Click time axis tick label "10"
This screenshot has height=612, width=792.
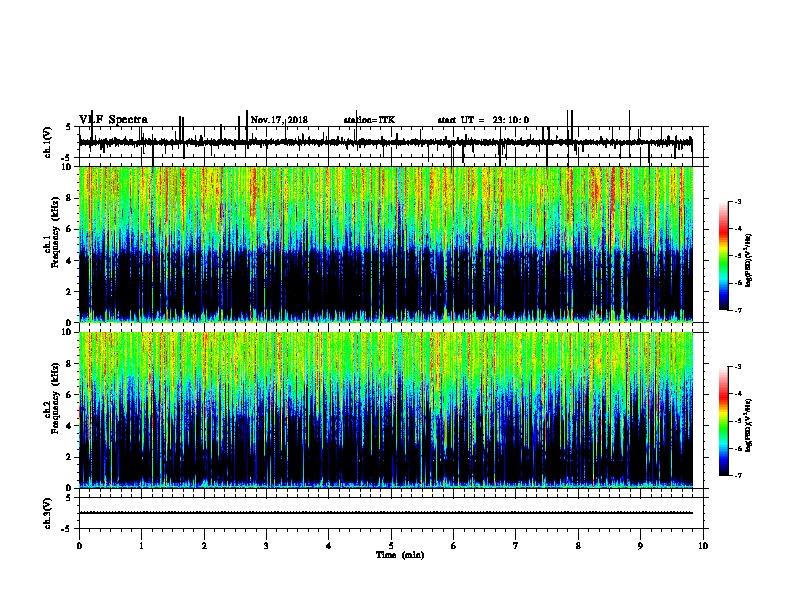(703, 546)
